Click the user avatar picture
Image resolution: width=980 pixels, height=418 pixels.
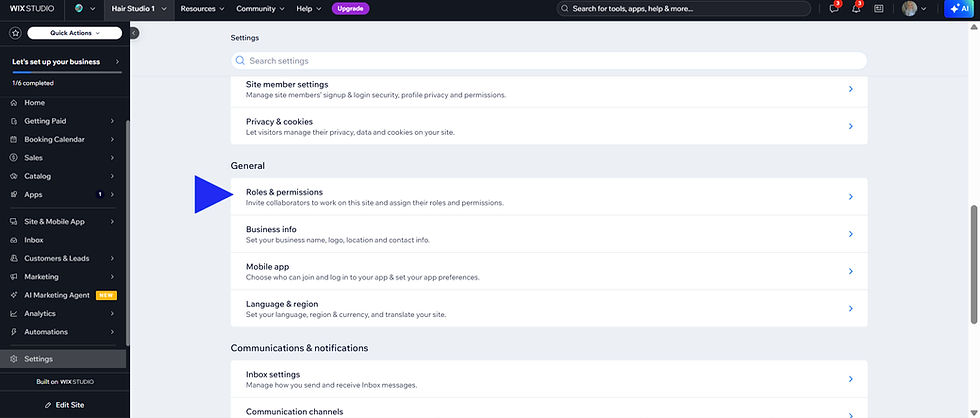click(909, 9)
